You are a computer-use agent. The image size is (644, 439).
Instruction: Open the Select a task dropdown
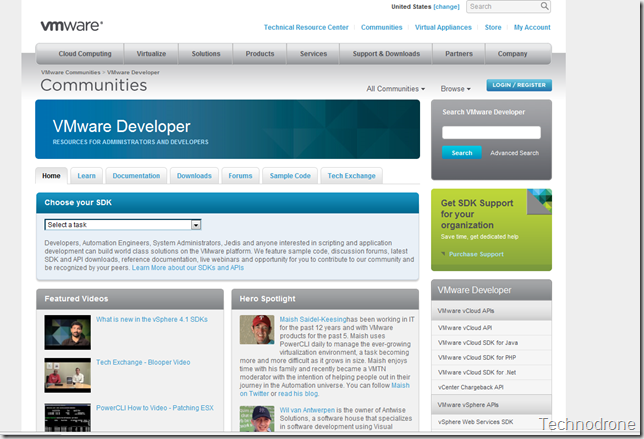click(122, 225)
